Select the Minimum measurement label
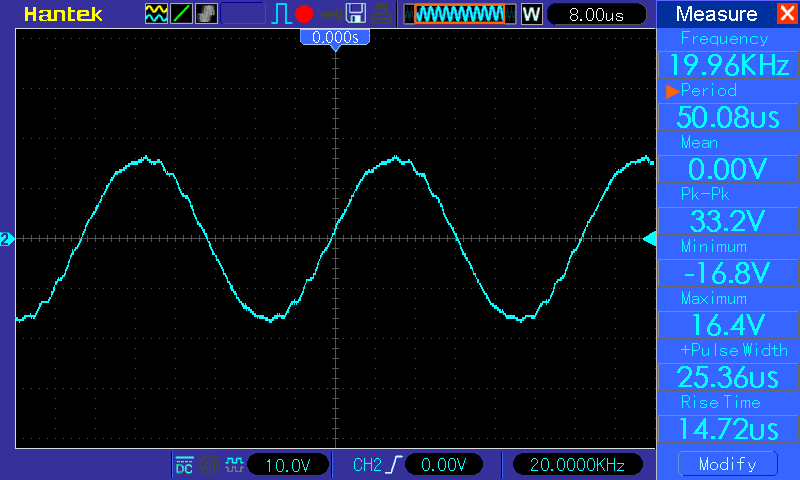 point(714,247)
